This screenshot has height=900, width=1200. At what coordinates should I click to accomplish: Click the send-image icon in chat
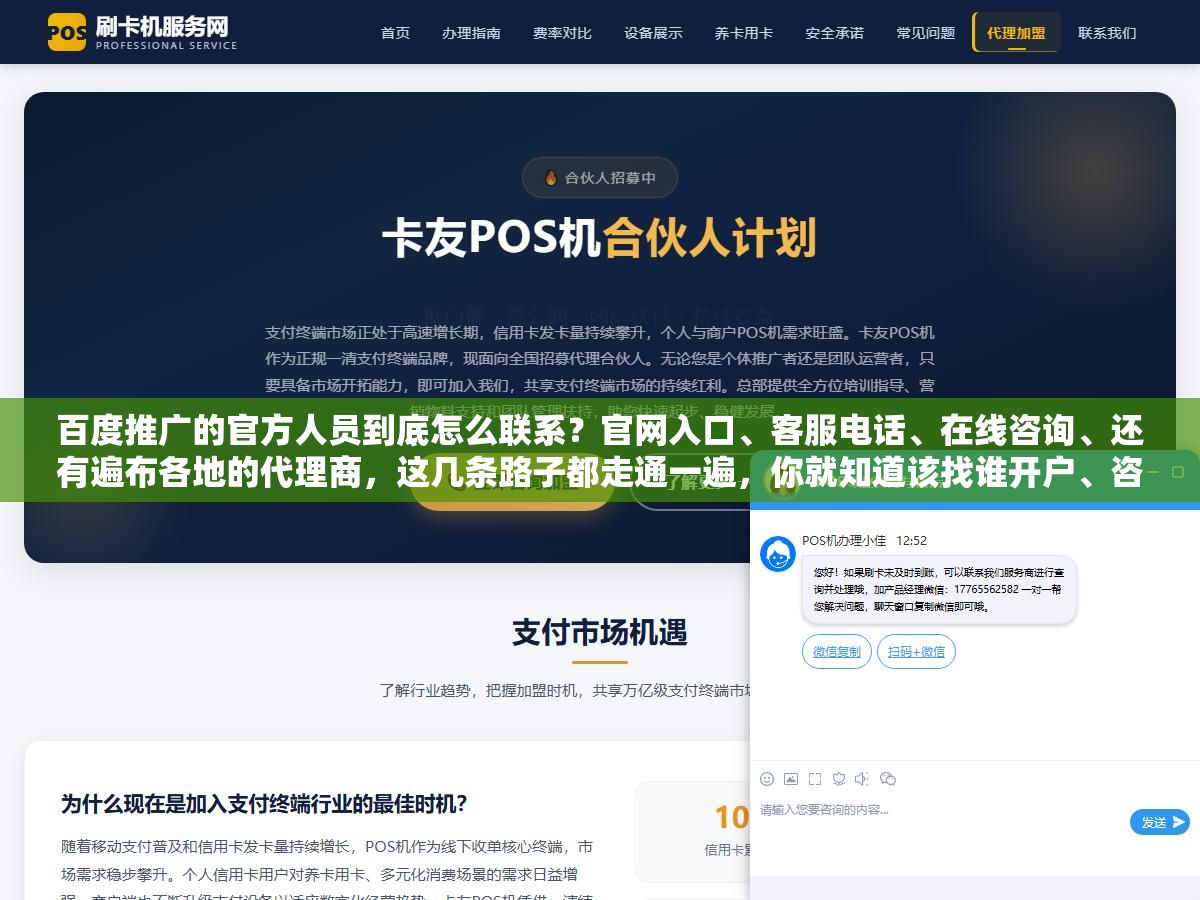click(x=791, y=779)
